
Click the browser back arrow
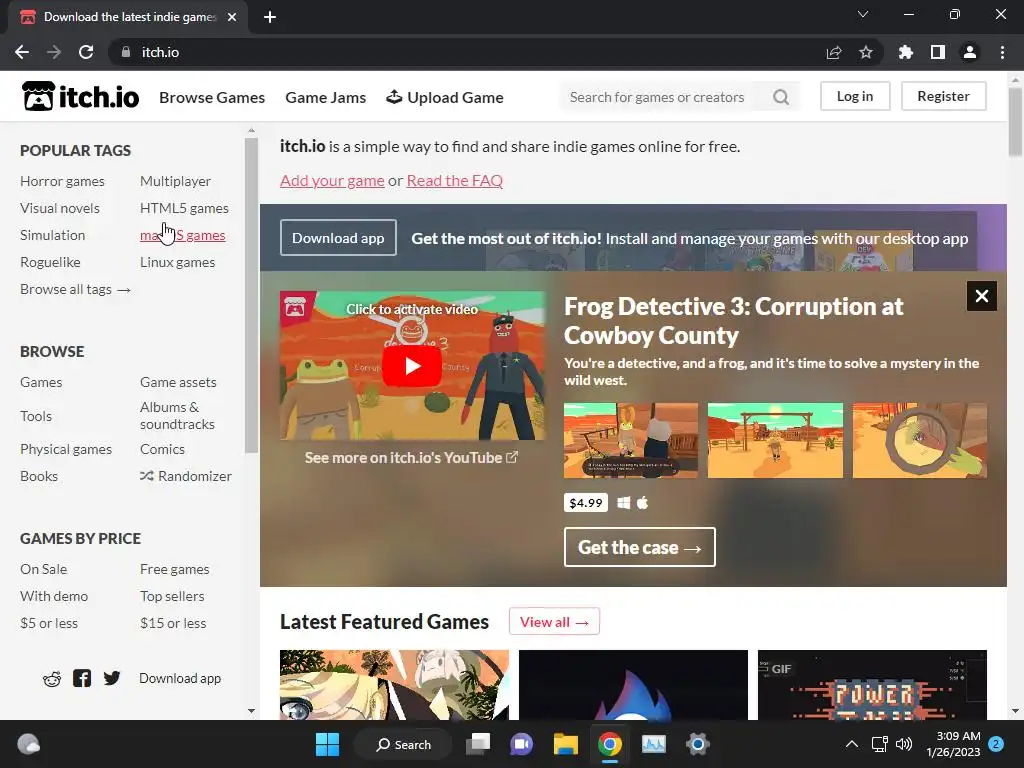22,52
